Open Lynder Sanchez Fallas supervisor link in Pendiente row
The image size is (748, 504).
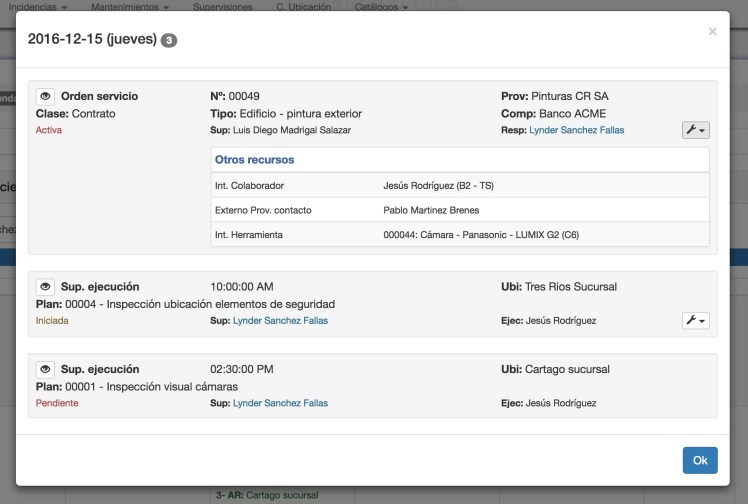pos(280,403)
